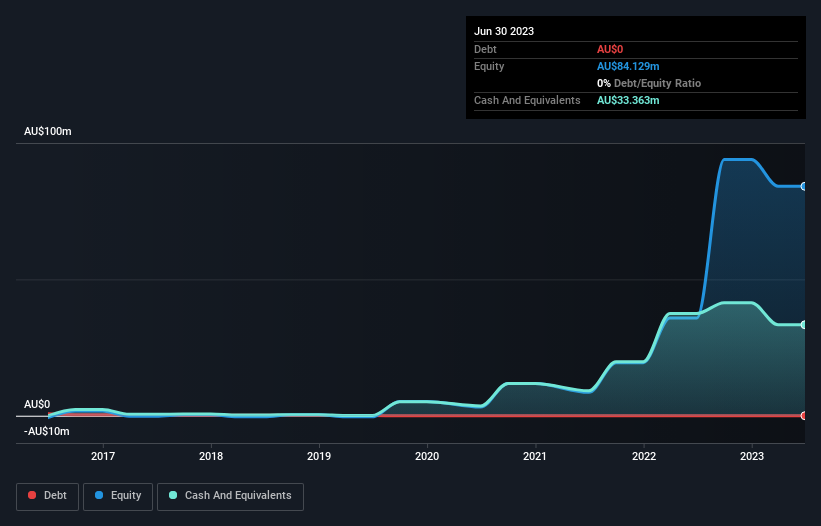The width and height of the screenshot is (821, 526).
Task: Click the 2022 x-axis label
Action: coord(644,456)
